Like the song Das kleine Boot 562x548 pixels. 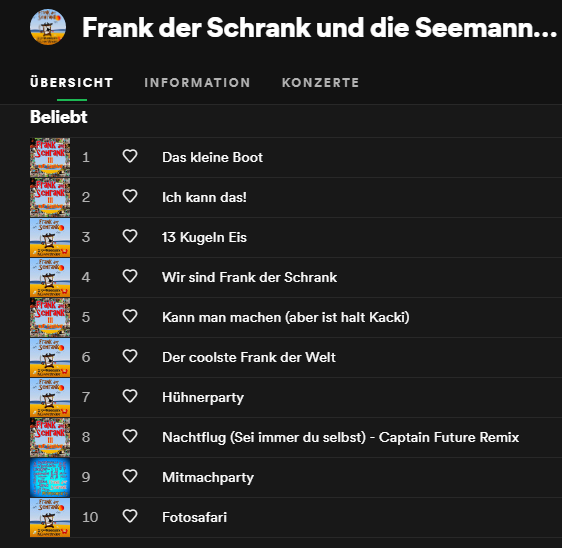coord(130,157)
